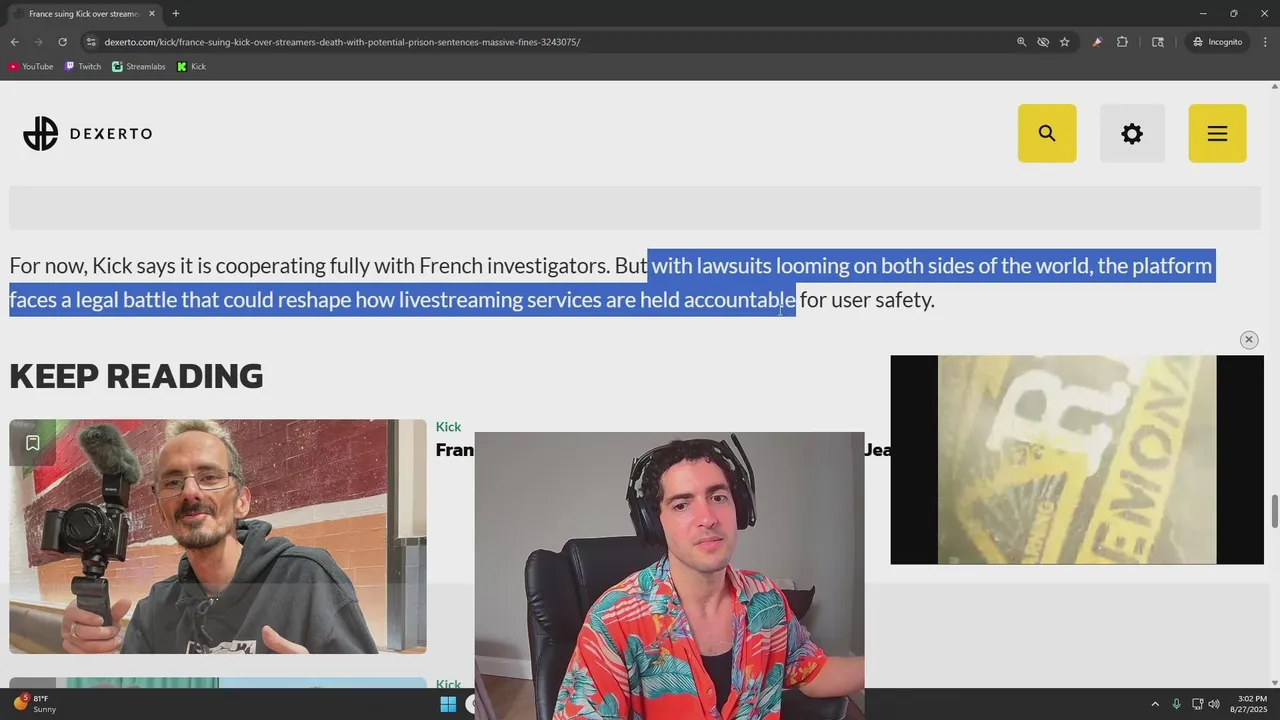
Task: Reload the current page
Action: [x=62, y=42]
